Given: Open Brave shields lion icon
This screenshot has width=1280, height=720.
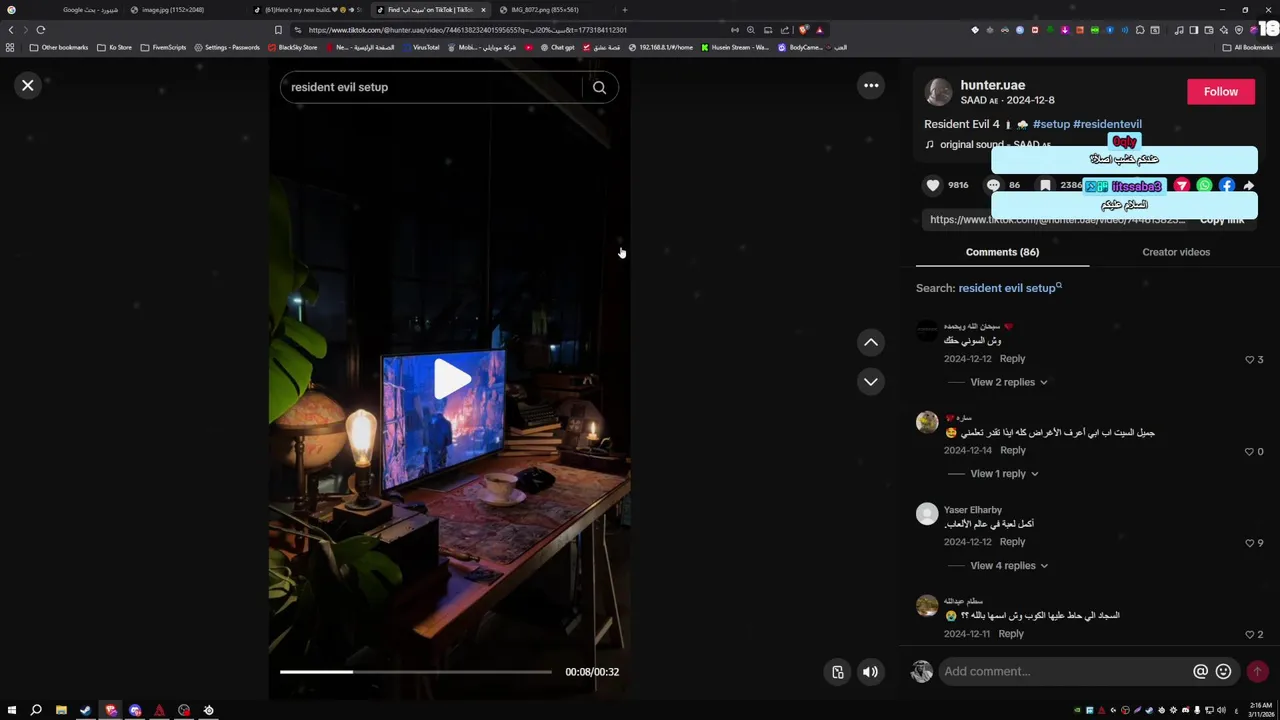Looking at the screenshot, I should 802,30.
